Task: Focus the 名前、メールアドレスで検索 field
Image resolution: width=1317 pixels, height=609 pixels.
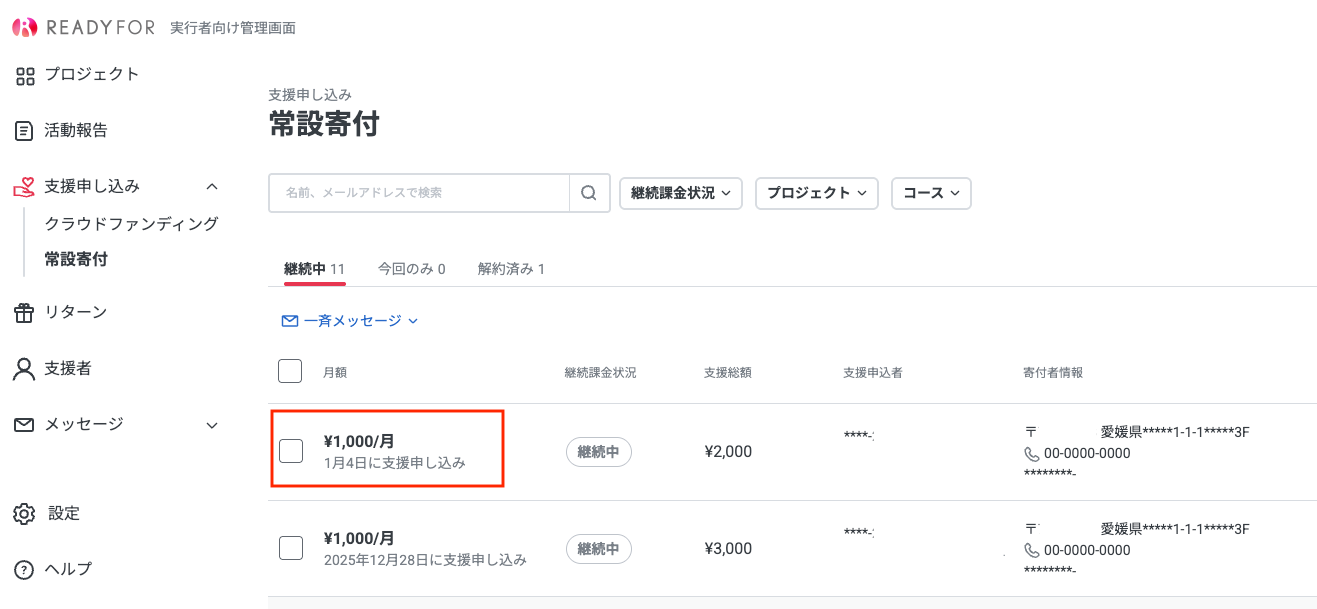Action: point(419,193)
